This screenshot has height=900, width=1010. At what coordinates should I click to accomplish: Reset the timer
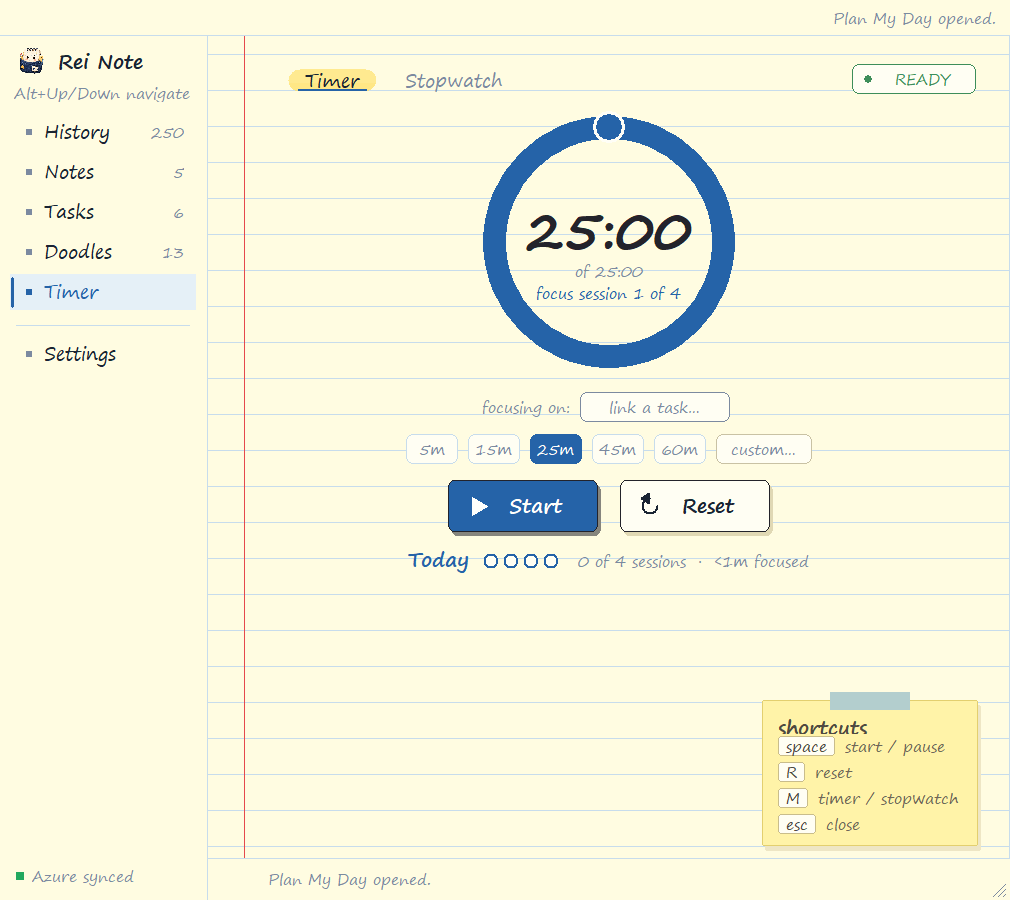point(694,506)
